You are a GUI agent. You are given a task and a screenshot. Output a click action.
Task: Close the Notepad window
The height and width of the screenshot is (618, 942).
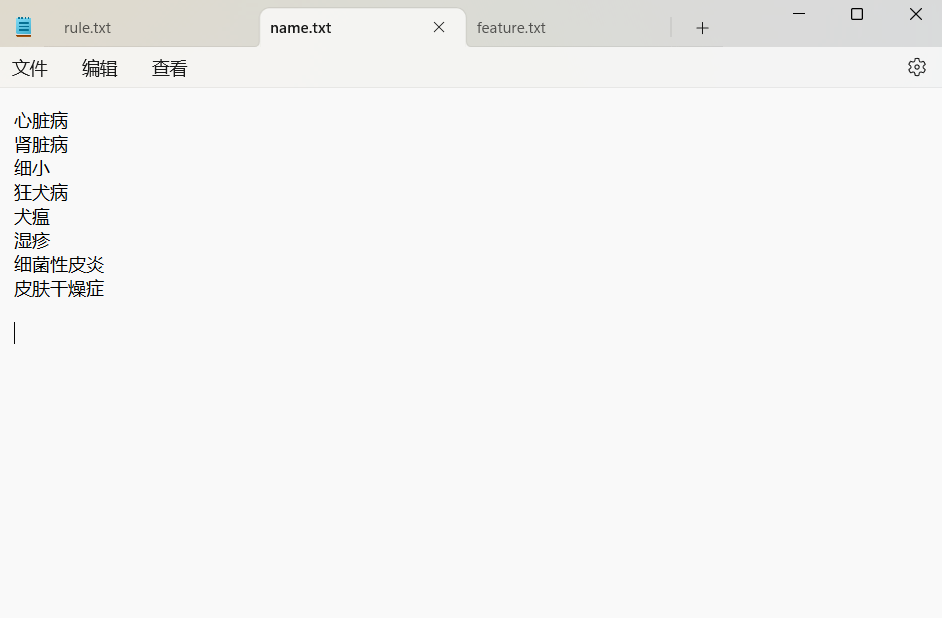coord(915,14)
